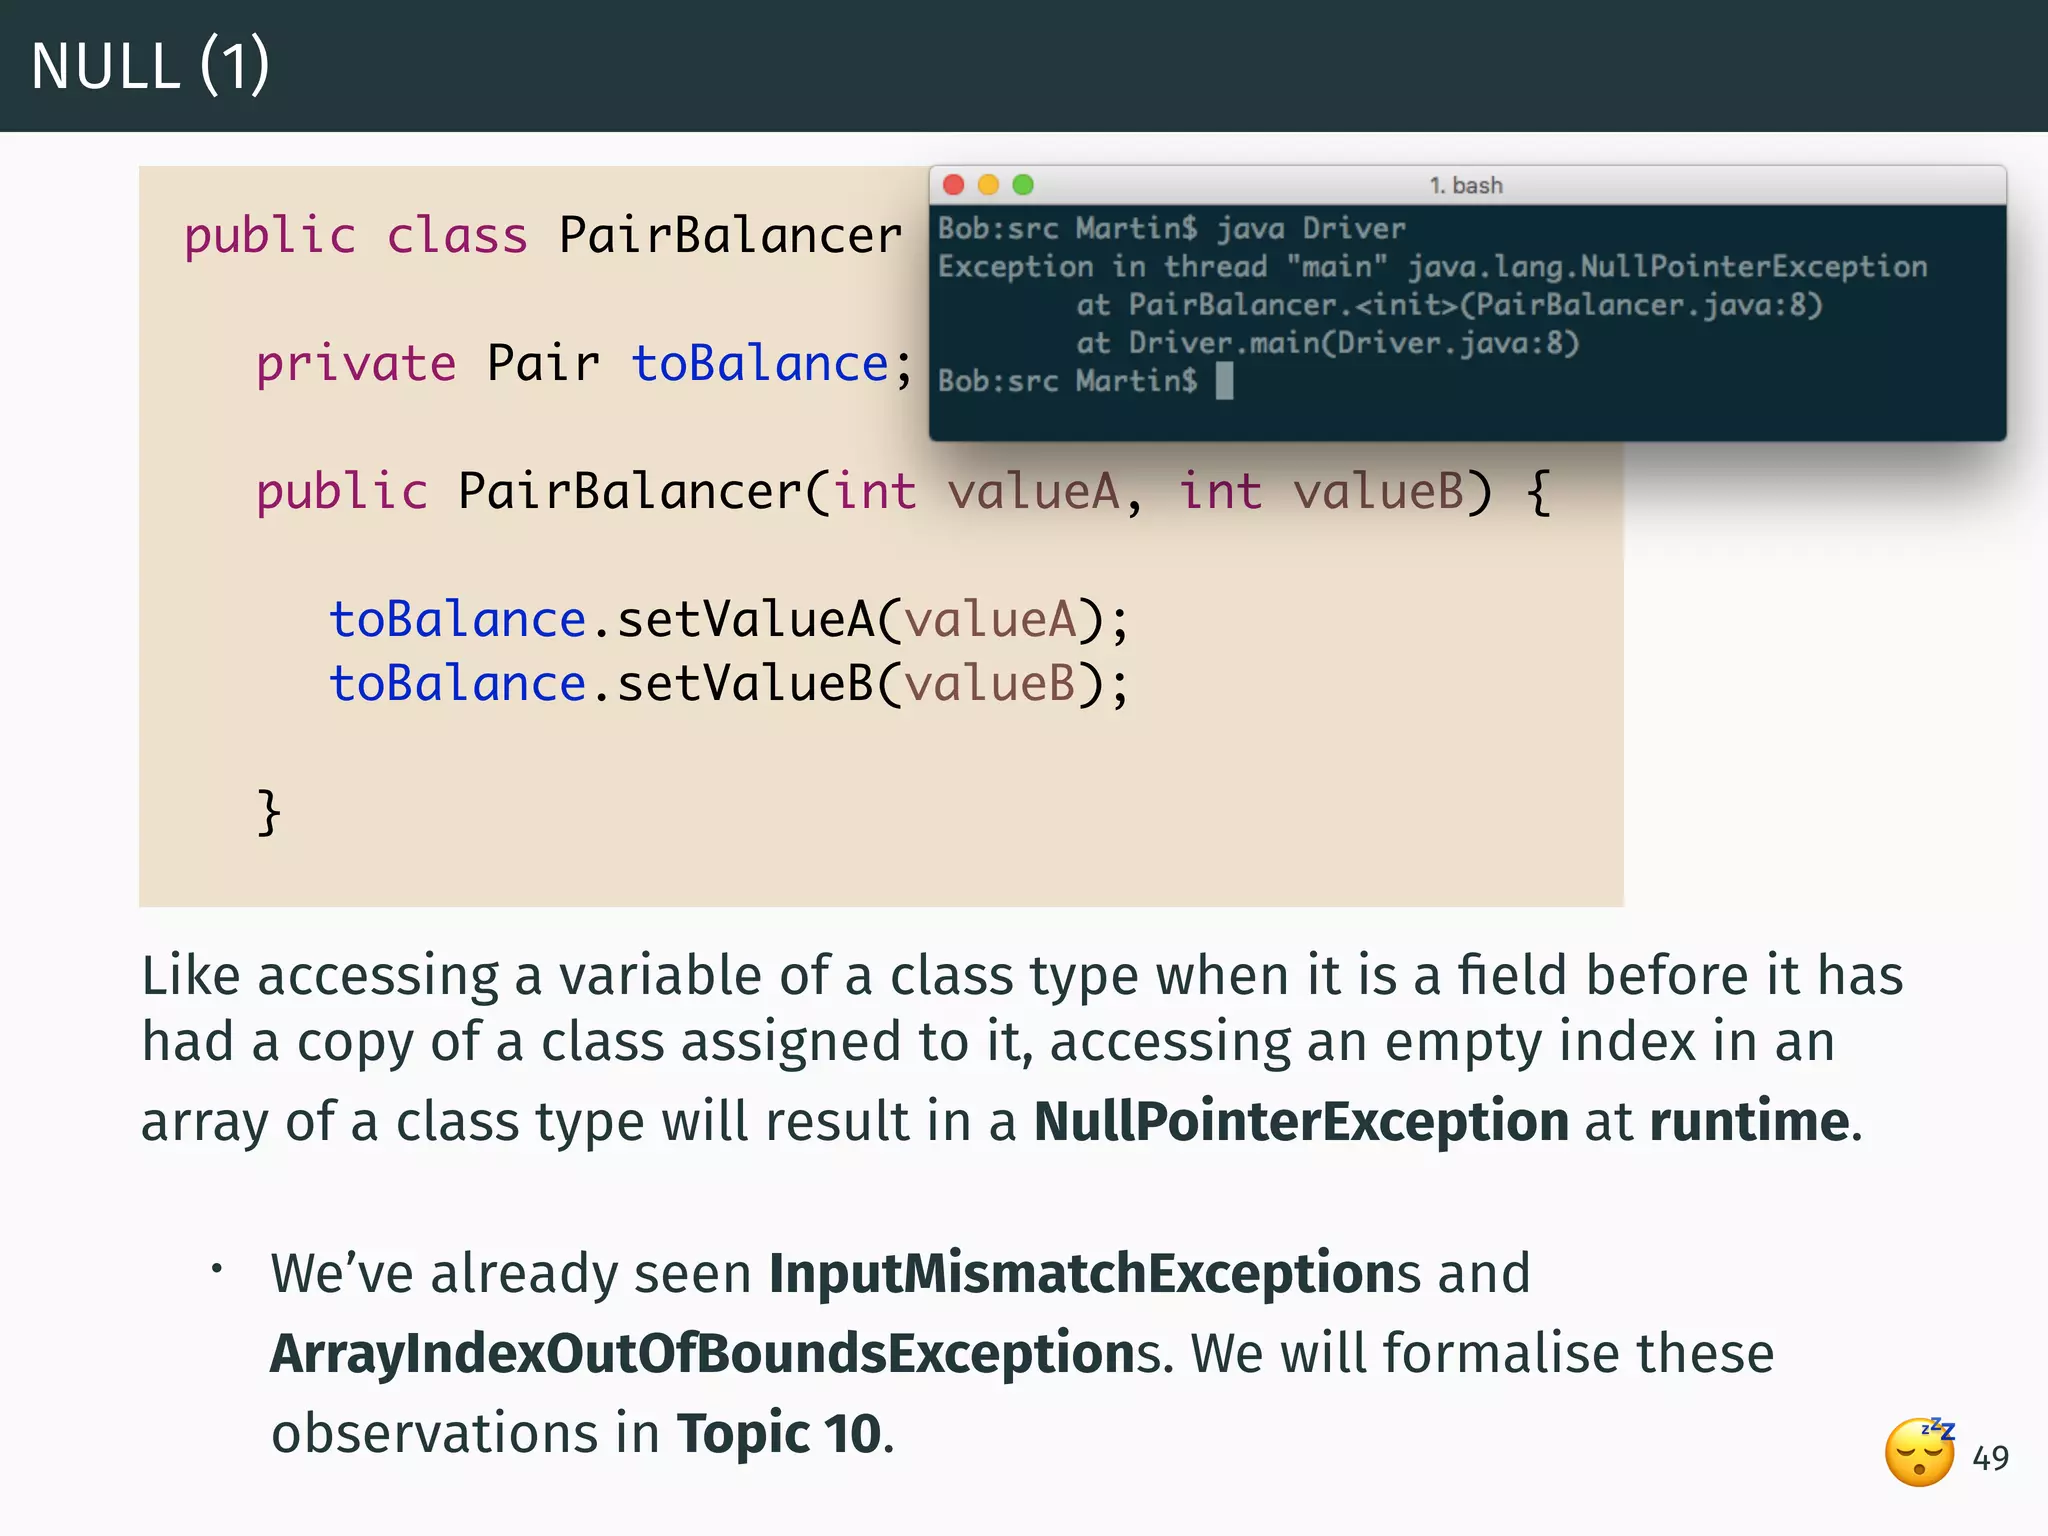Click the terminal title '1. bash'
This screenshot has width=2048, height=1536.
[x=1466, y=185]
